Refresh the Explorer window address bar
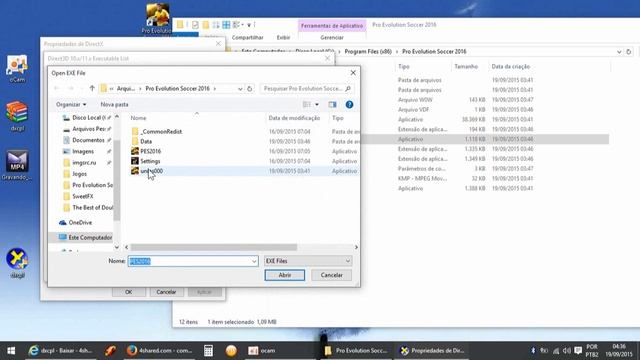Image resolution: width=640 pixels, height=360 pixels. tap(629, 52)
